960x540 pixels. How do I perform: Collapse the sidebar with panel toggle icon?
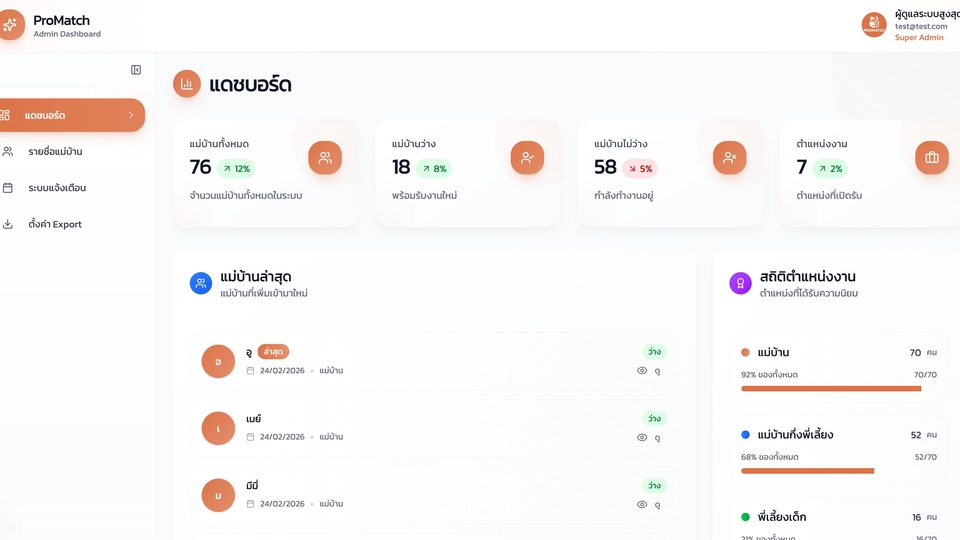[136, 70]
